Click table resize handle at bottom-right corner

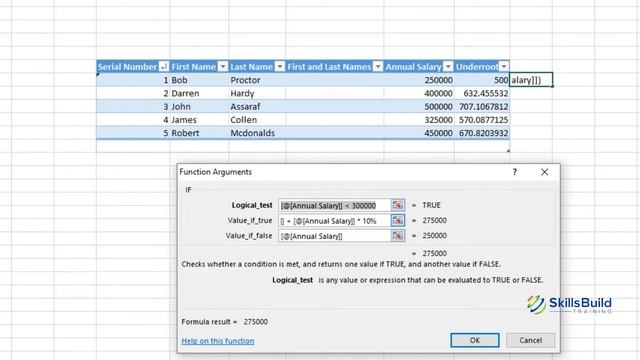[508, 151]
